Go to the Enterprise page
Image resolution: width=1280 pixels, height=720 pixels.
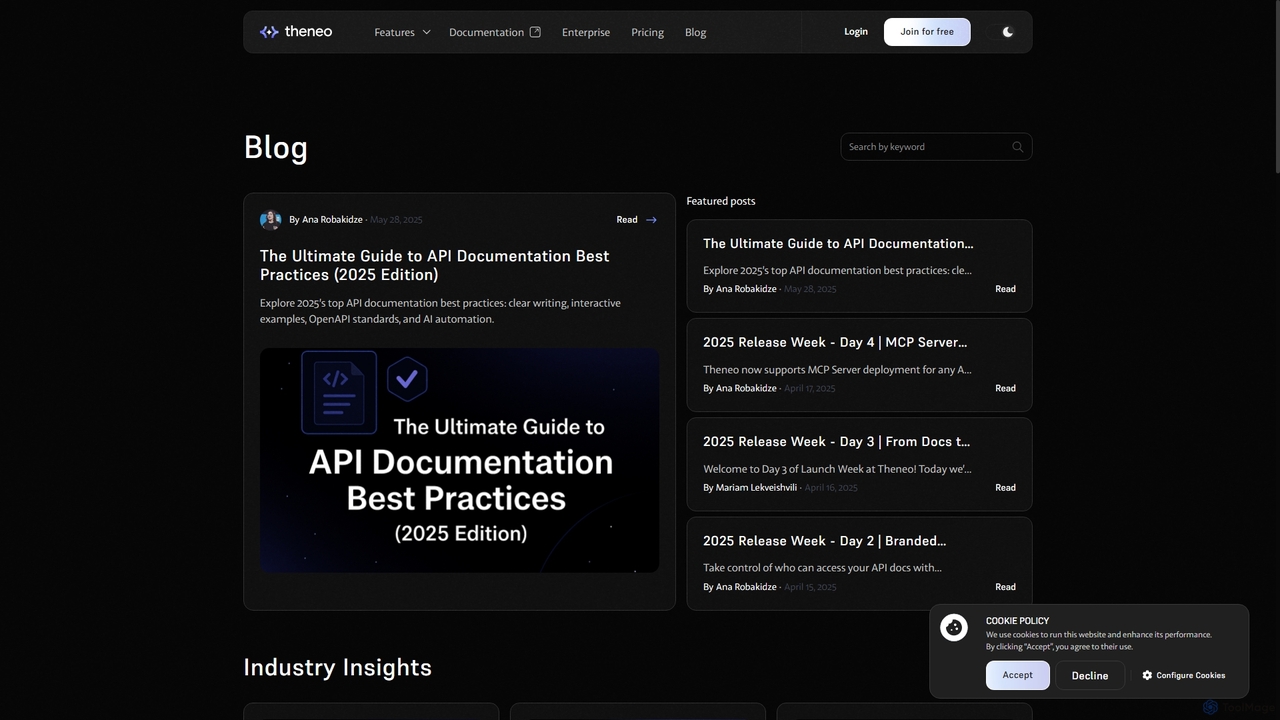pyautogui.click(x=586, y=32)
